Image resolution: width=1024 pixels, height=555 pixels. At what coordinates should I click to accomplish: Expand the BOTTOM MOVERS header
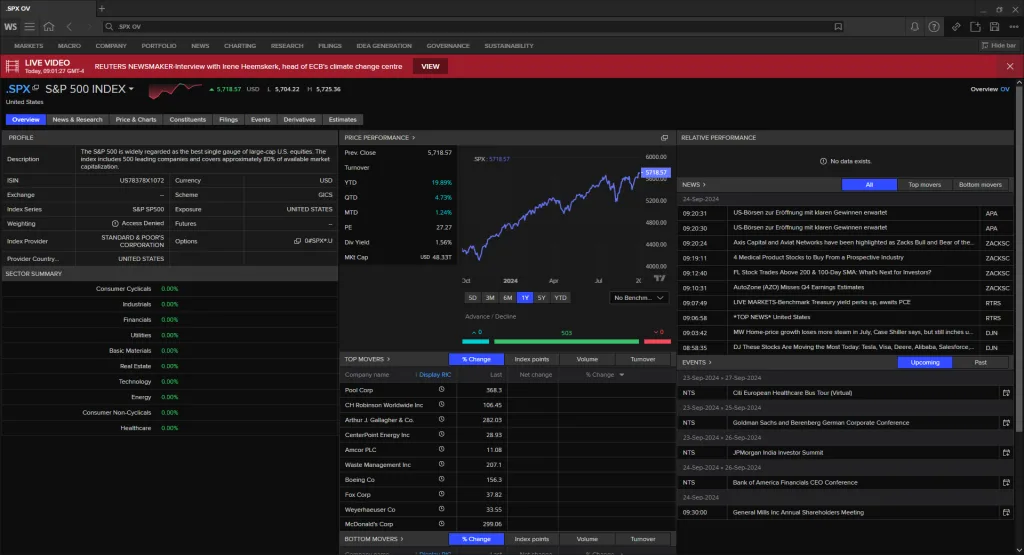point(374,539)
